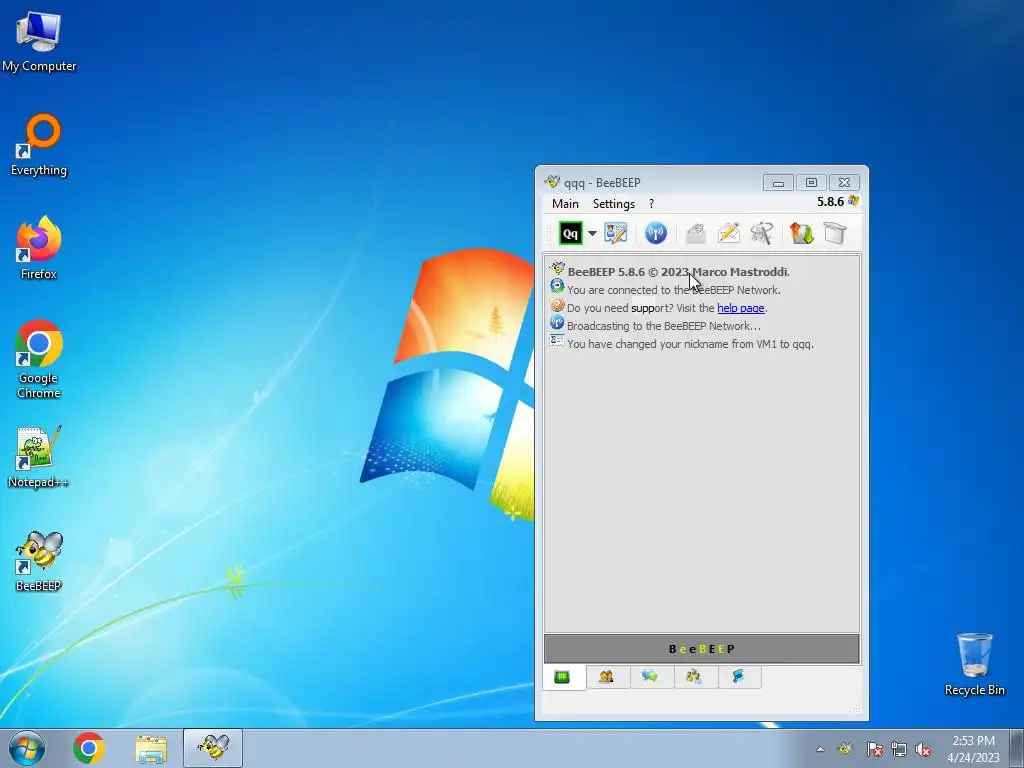This screenshot has width=1024, height=768.
Task: Open the Settings menu
Action: click(613, 204)
